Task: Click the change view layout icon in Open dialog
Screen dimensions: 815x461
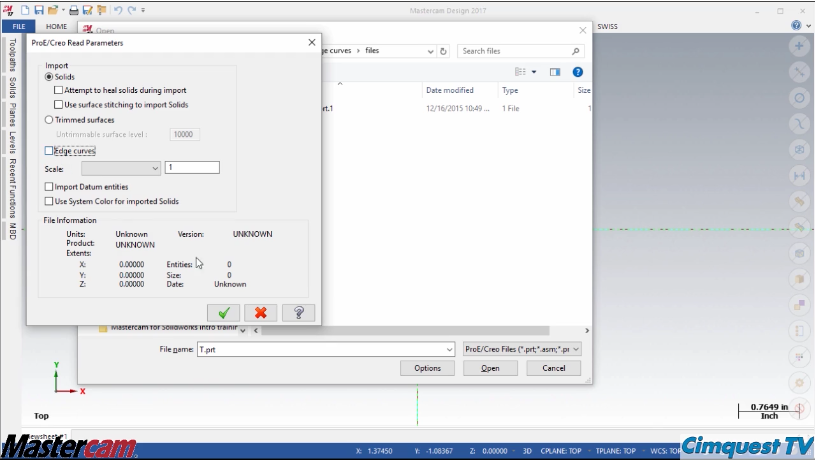Action: tap(520, 72)
